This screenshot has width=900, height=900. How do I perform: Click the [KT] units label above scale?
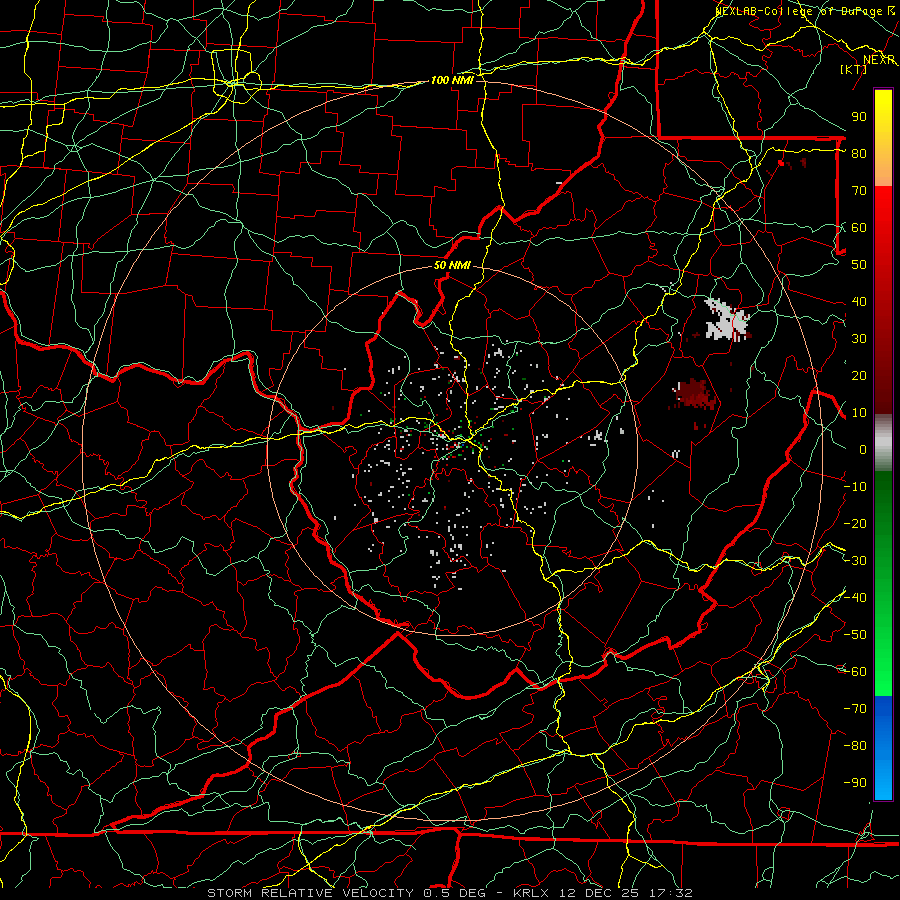pyautogui.click(x=854, y=69)
